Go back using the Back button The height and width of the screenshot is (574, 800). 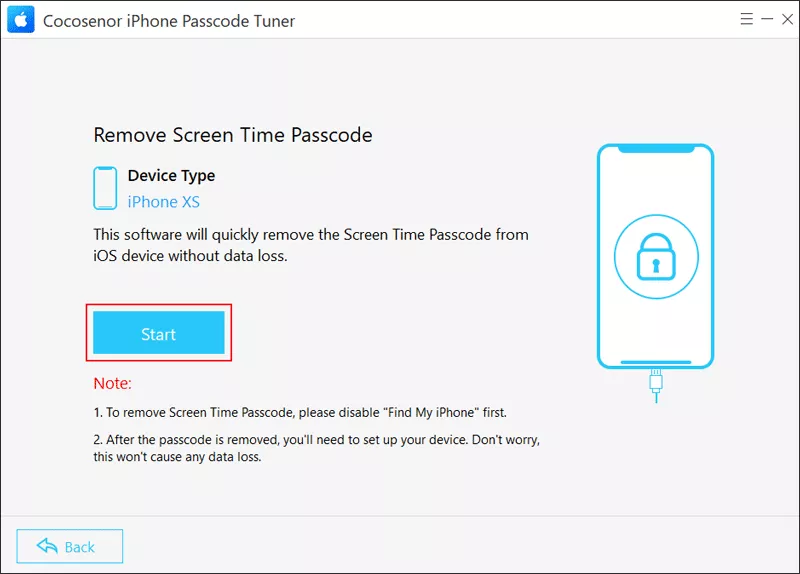click(69, 546)
